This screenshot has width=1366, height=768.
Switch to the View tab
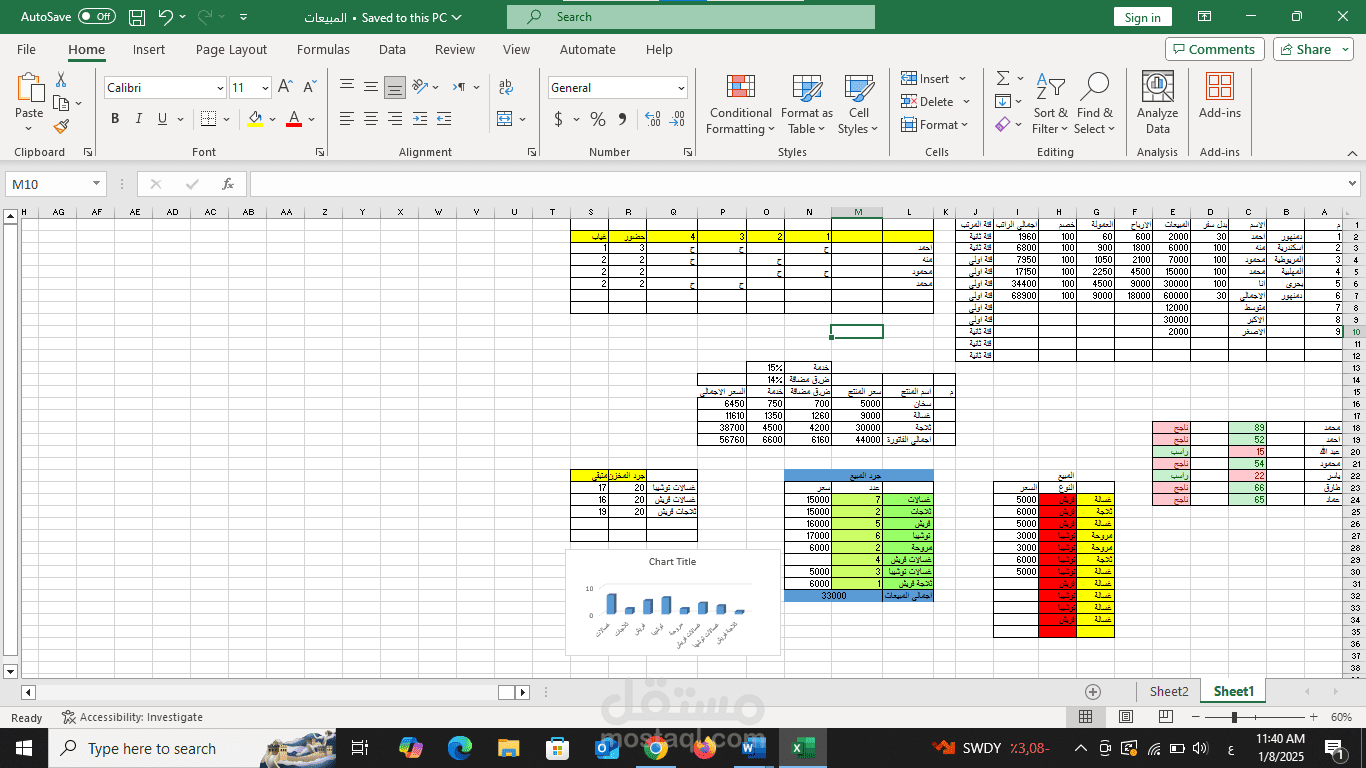tap(516, 49)
